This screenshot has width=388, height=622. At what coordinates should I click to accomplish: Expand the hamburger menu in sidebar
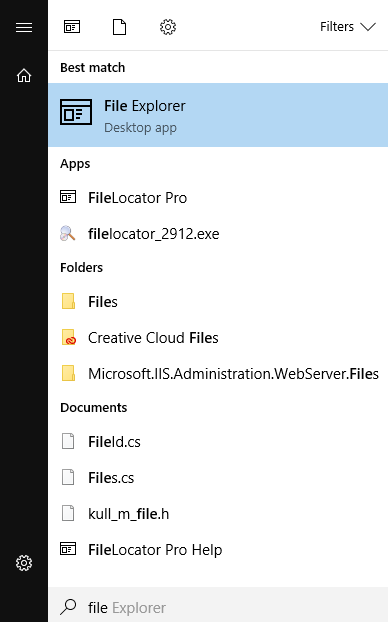(24, 27)
